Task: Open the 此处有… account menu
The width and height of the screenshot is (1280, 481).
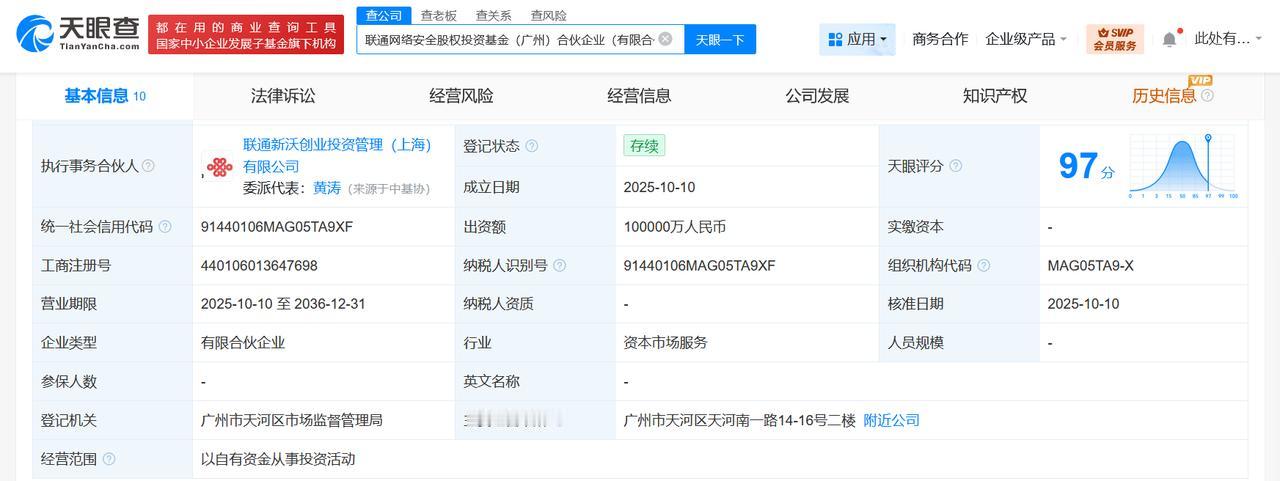Action: click(x=1228, y=39)
